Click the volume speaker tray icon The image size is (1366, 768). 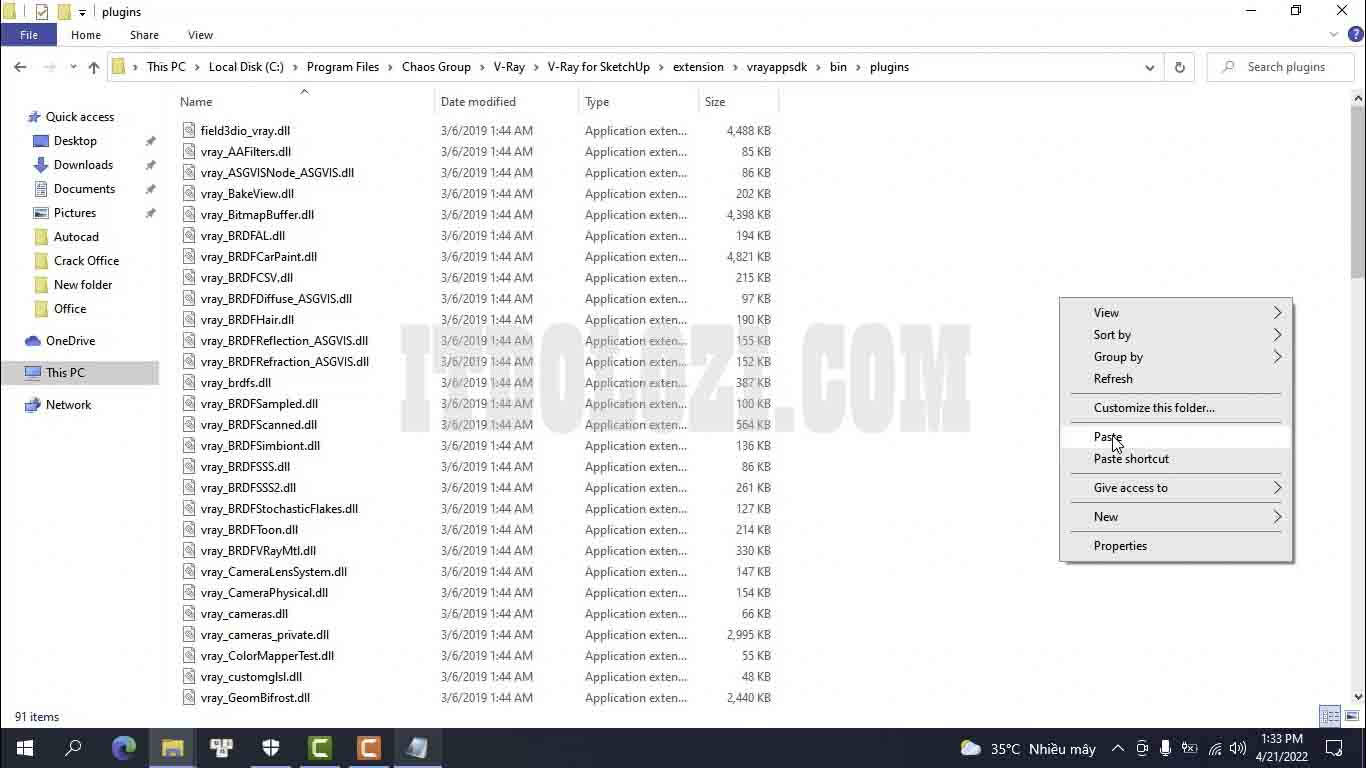[x=1238, y=748]
